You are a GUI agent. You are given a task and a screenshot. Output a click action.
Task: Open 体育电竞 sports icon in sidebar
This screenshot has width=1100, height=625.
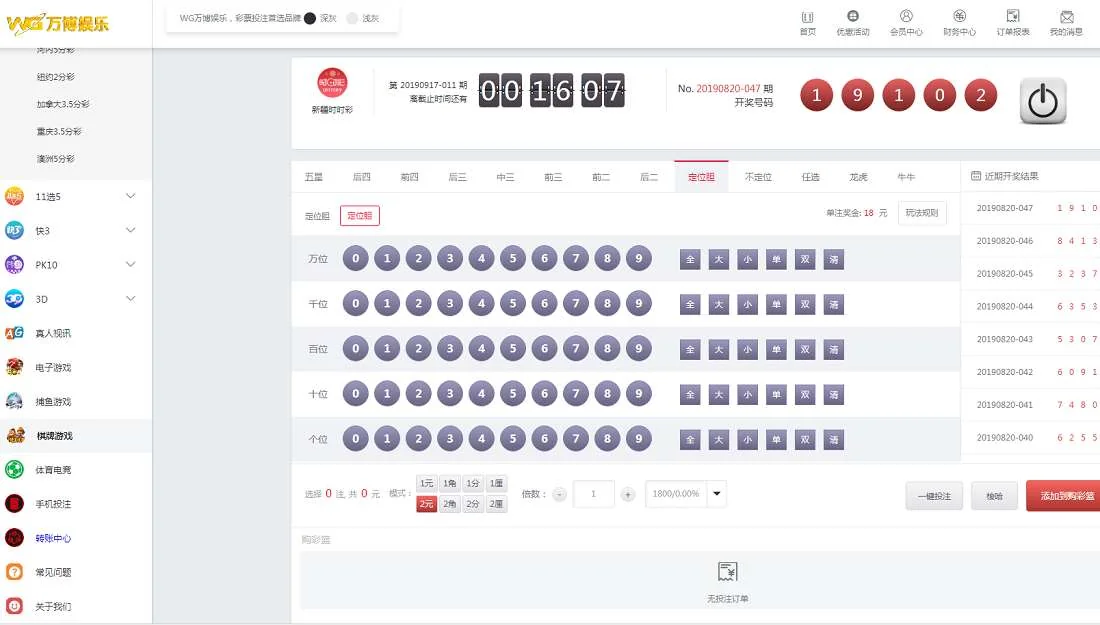[x=14, y=469]
